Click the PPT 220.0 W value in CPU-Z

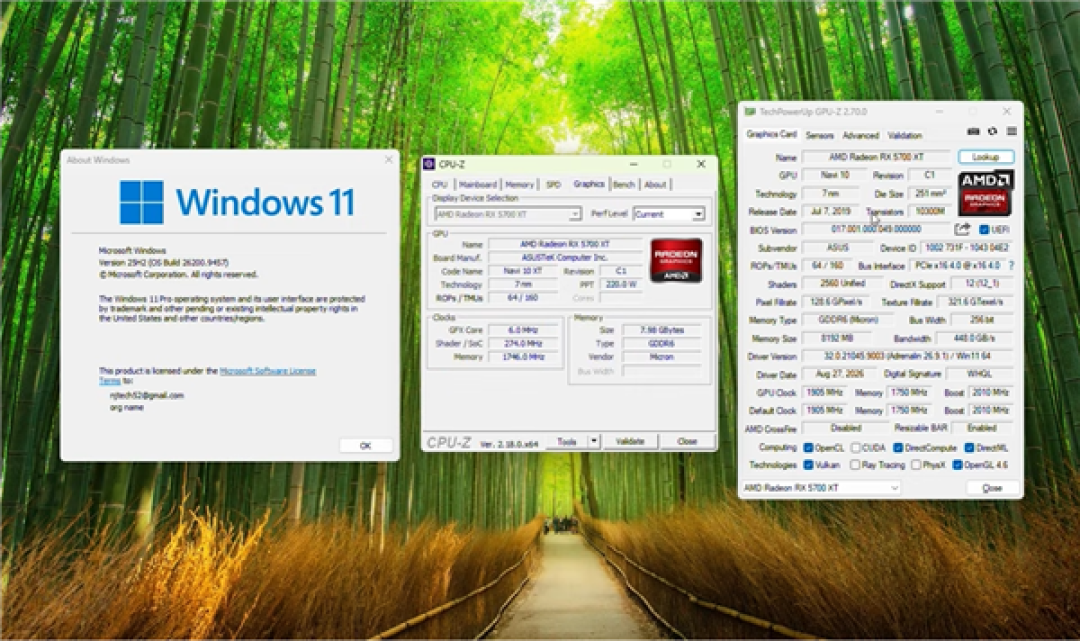[x=621, y=284]
